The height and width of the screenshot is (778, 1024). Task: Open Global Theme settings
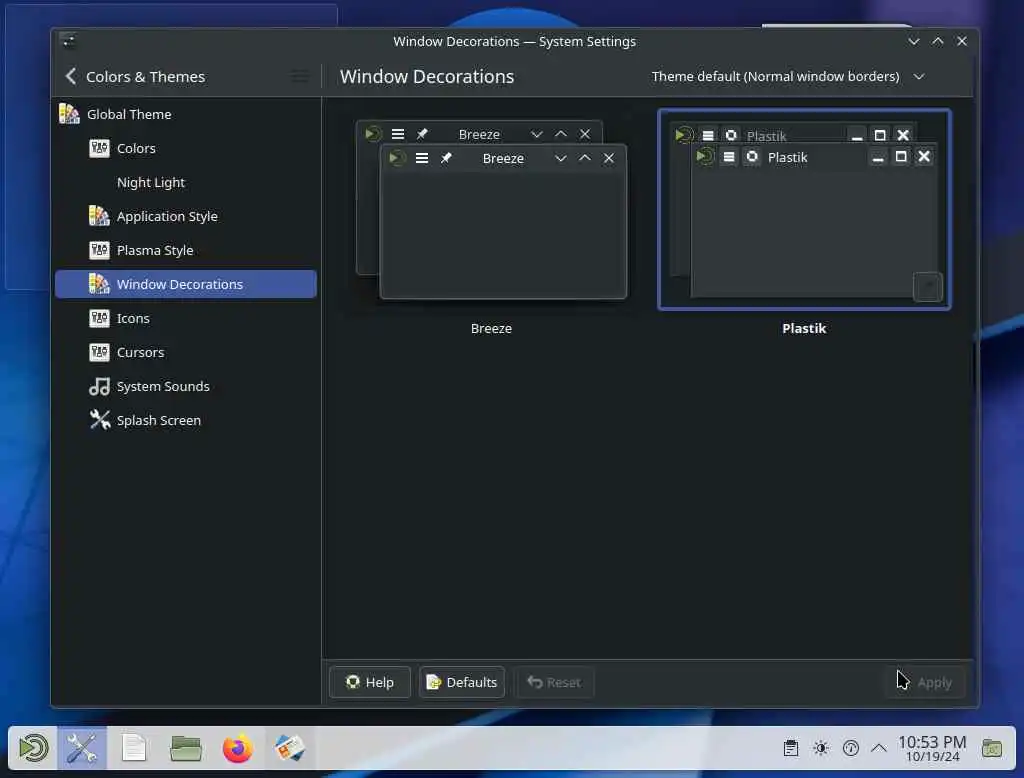(x=186, y=114)
